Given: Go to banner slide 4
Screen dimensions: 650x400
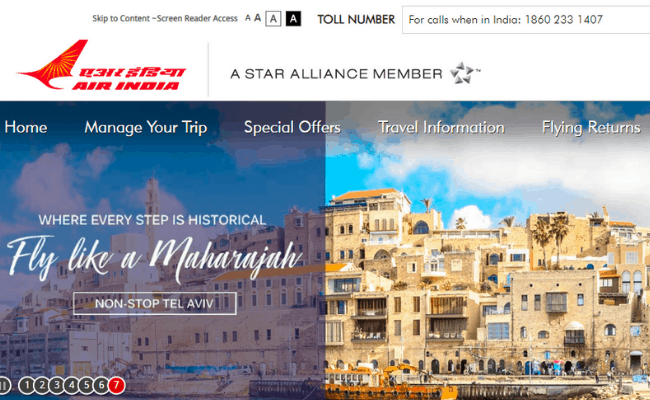Looking at the screenshot, I should tap(72, 385).
